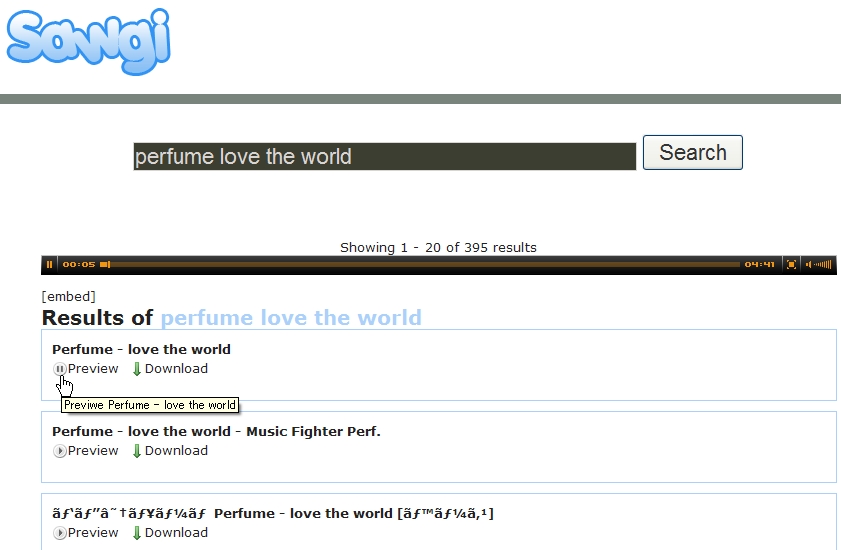
Task: Click the search query input field
Action: pos(385,156)
